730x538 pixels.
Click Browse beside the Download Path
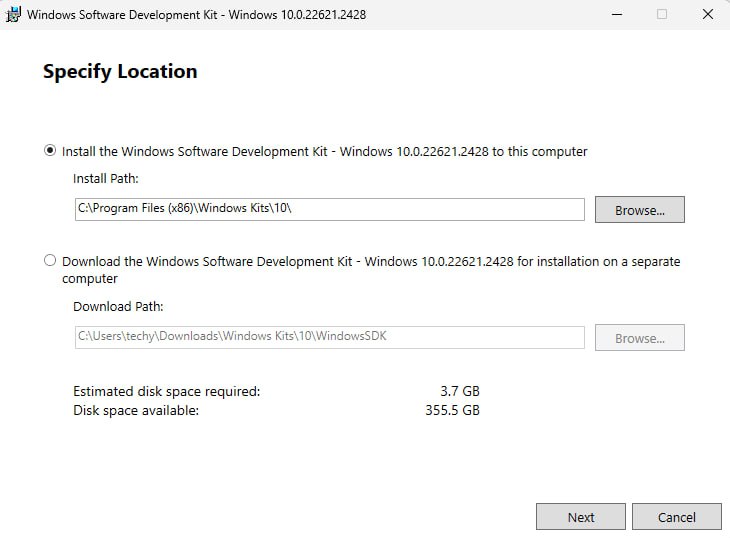tap(639, 338)
